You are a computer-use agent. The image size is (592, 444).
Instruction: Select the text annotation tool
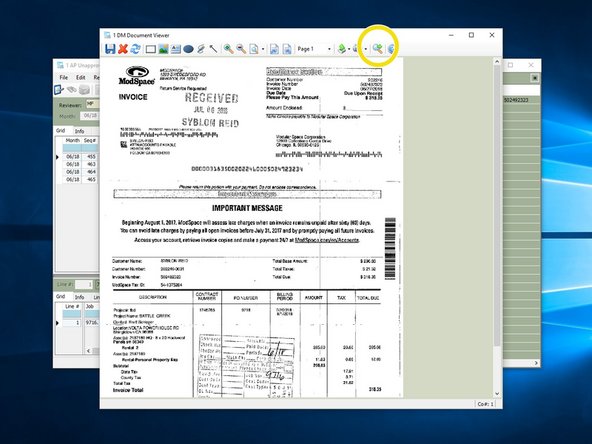(176, 49)
